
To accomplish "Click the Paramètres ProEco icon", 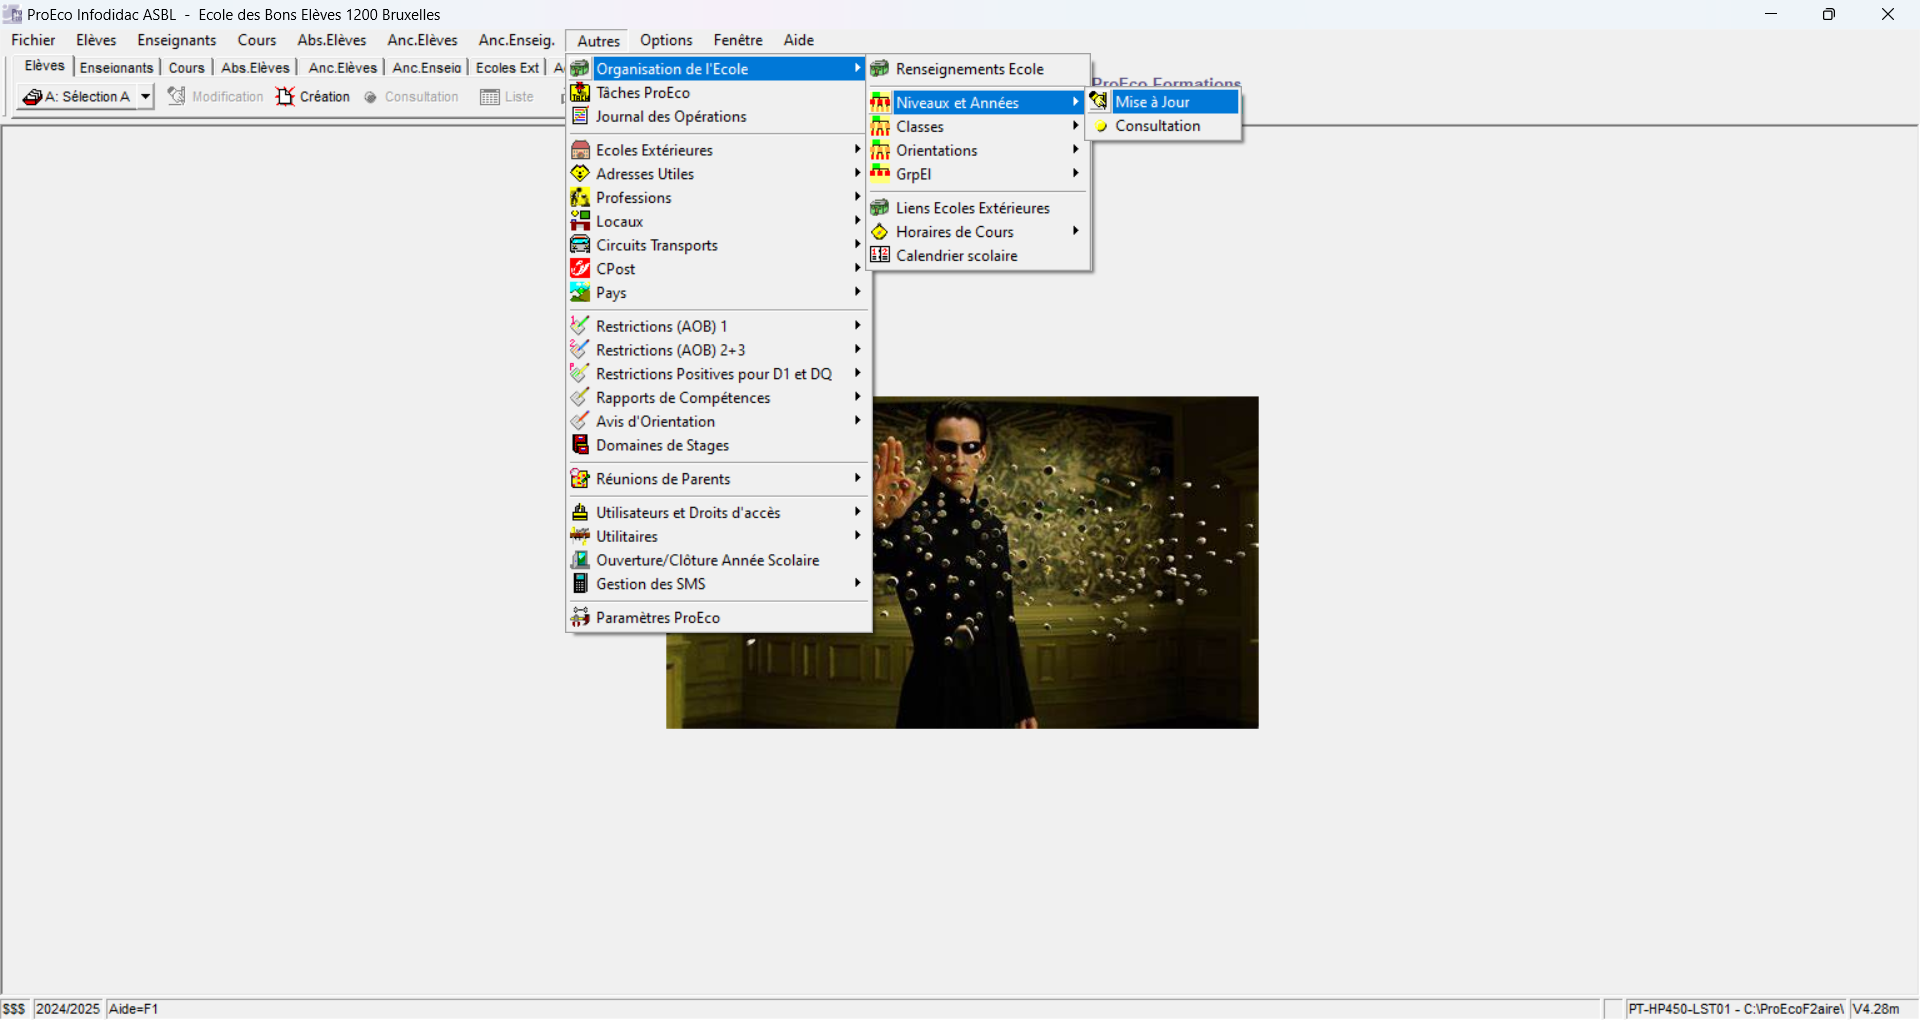I will pos(580,617).
